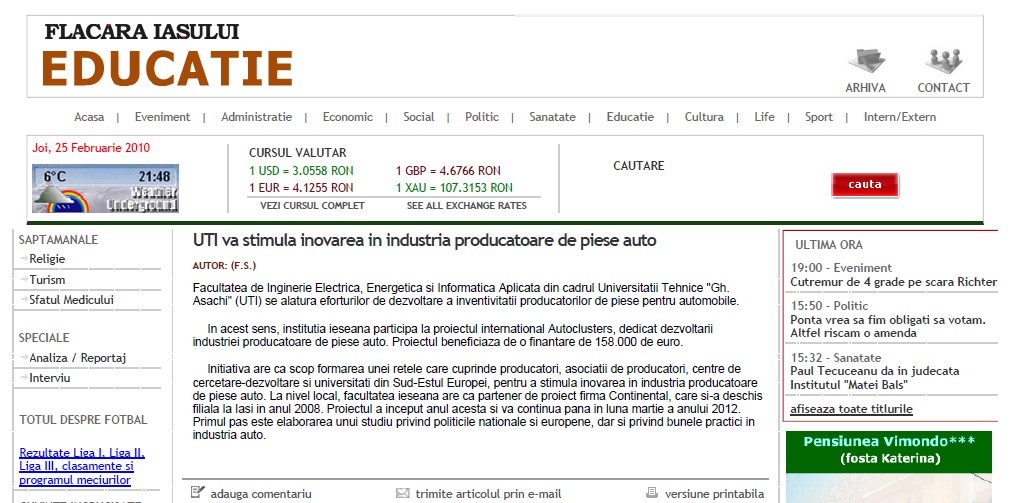Open SEE ALL EXCHANGE RATES link

pyautogui.click(x=467, y=205)
